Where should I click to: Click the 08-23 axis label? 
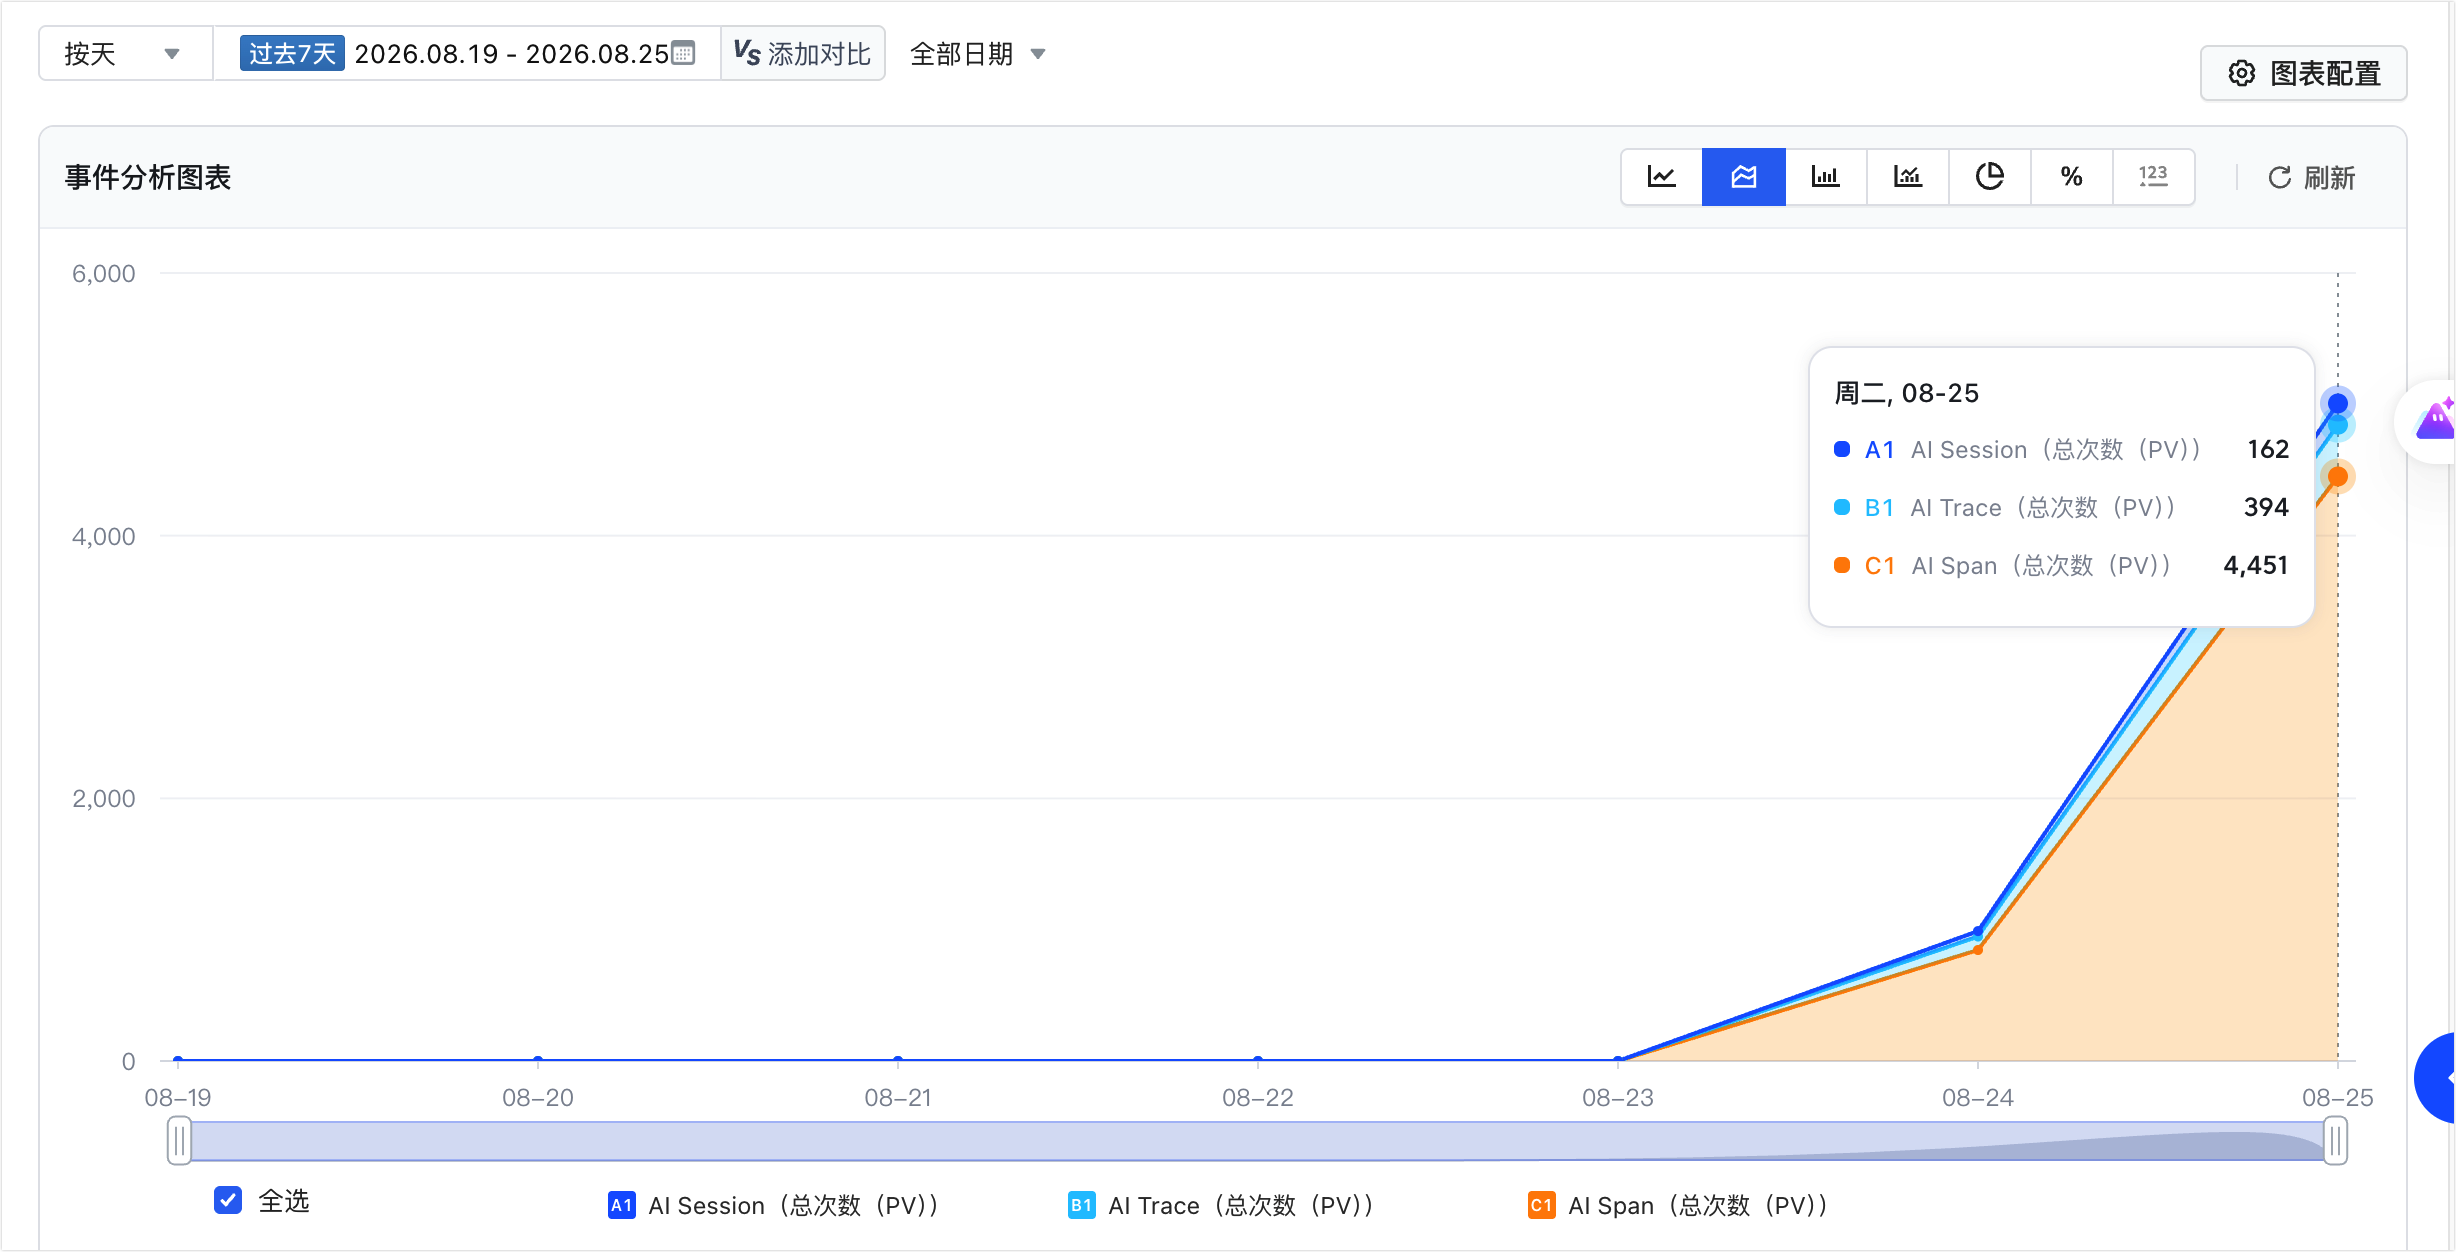click(1617, 1097)
